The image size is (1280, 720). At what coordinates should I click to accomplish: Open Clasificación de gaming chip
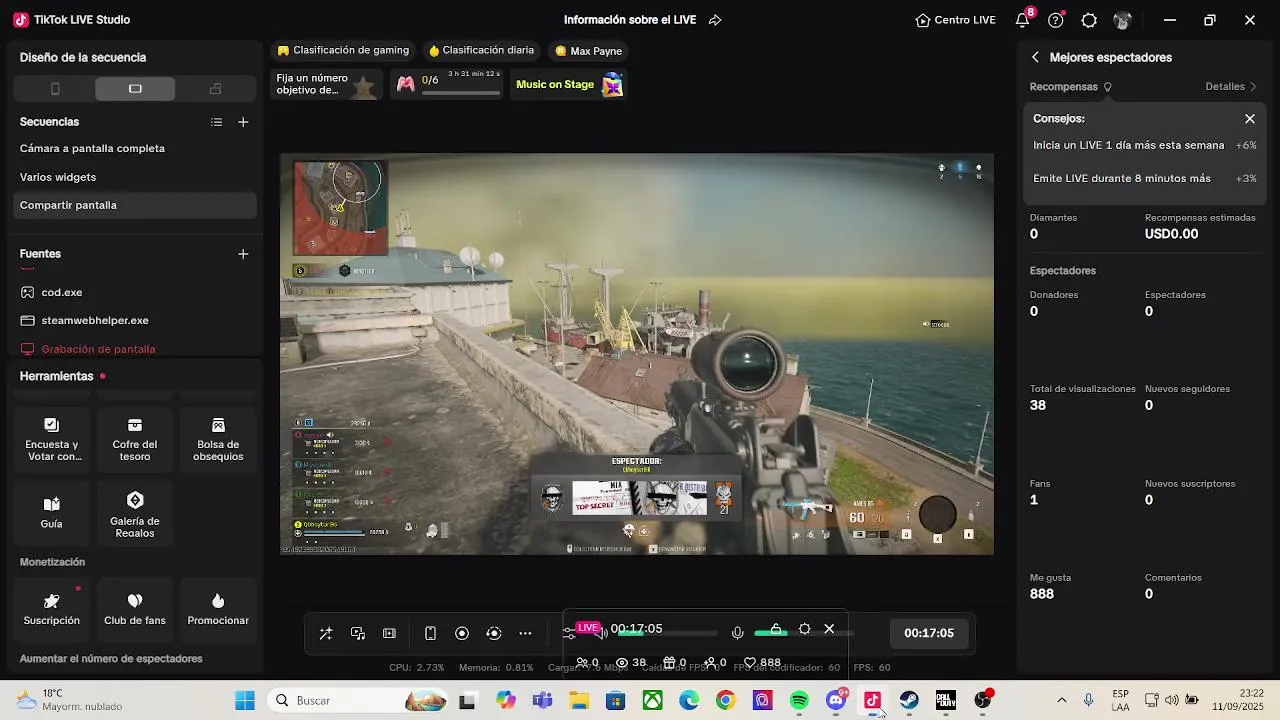point(343,51)
